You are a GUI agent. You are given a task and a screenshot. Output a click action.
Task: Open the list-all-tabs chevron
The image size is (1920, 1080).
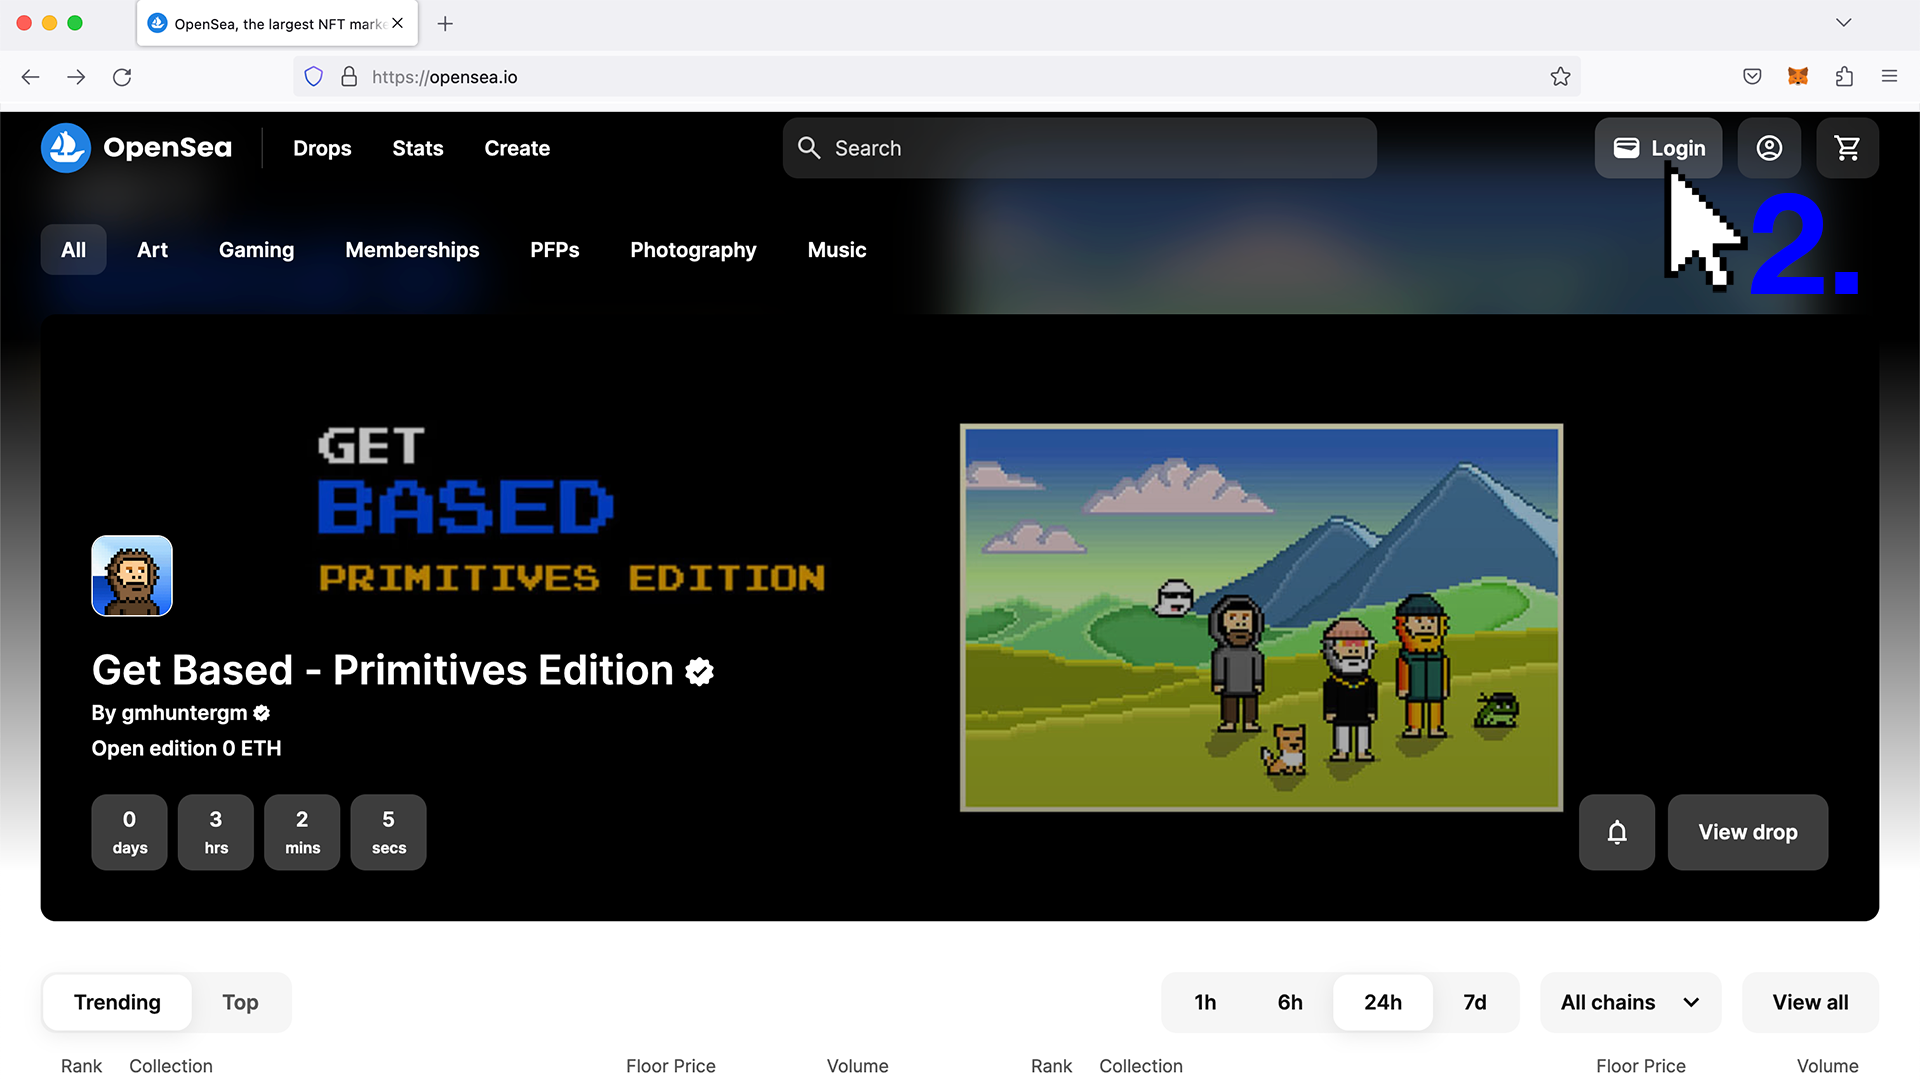tap(1843, 23)
